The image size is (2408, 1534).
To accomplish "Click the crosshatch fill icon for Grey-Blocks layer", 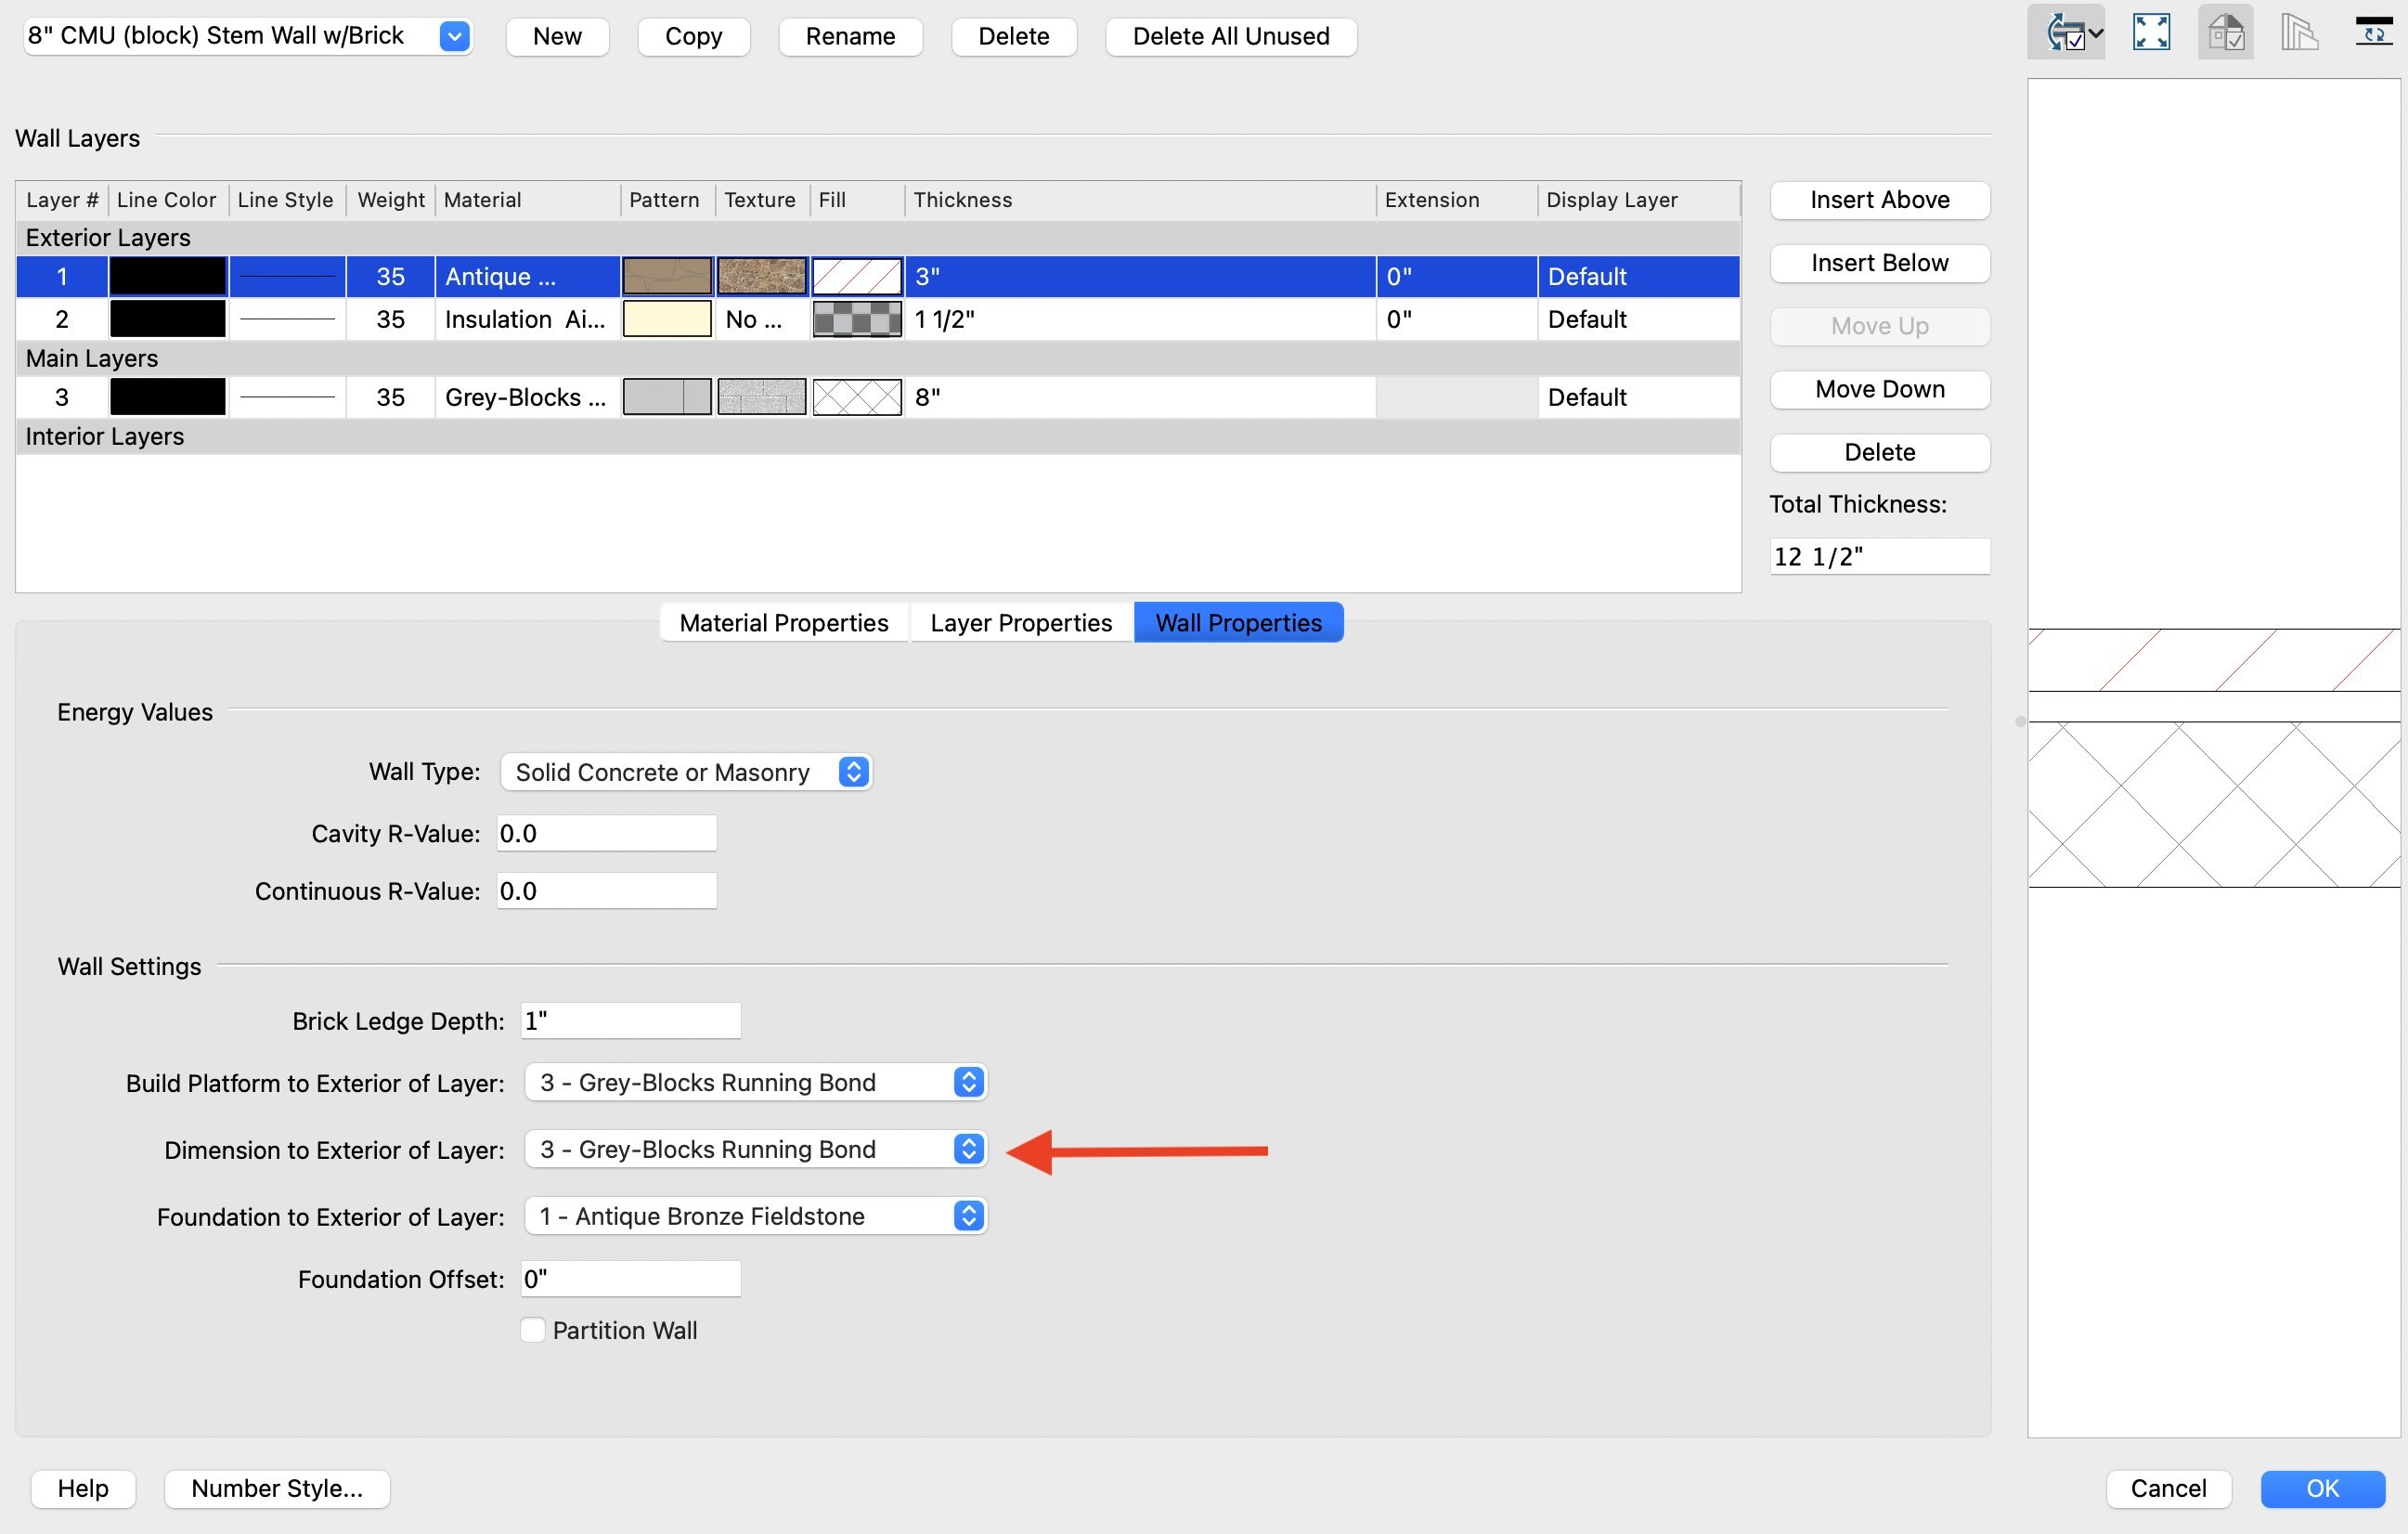I will click(857, 398).
